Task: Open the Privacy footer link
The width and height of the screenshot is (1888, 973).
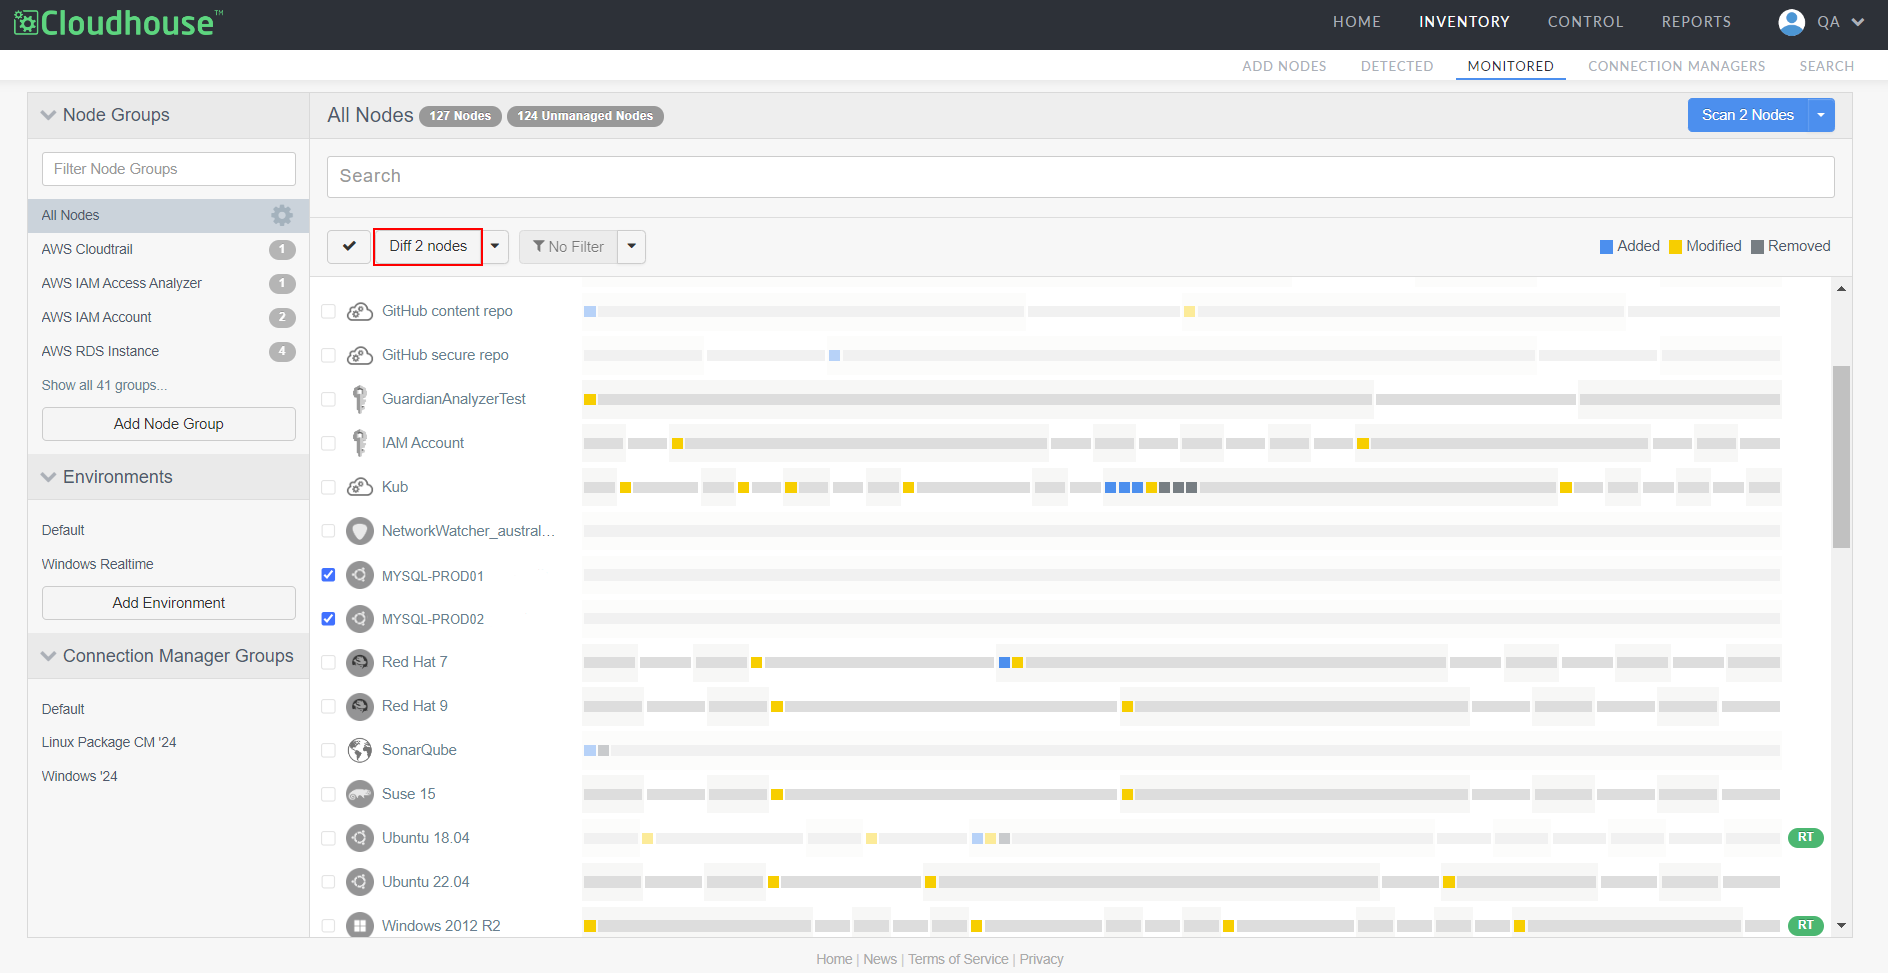Action: pyautogui.click(x=1041, y=959)
